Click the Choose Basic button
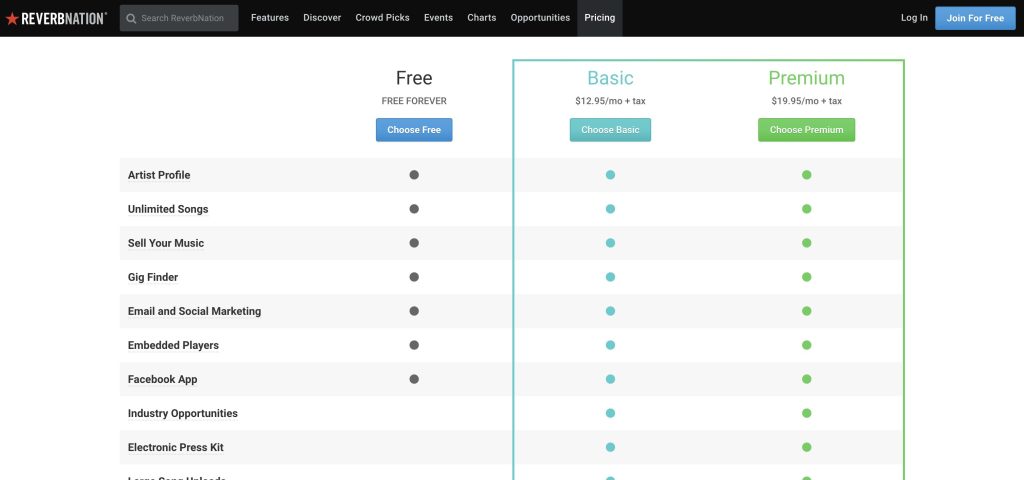The height and width of the screenshot is (480, 1024). point(611,130)
